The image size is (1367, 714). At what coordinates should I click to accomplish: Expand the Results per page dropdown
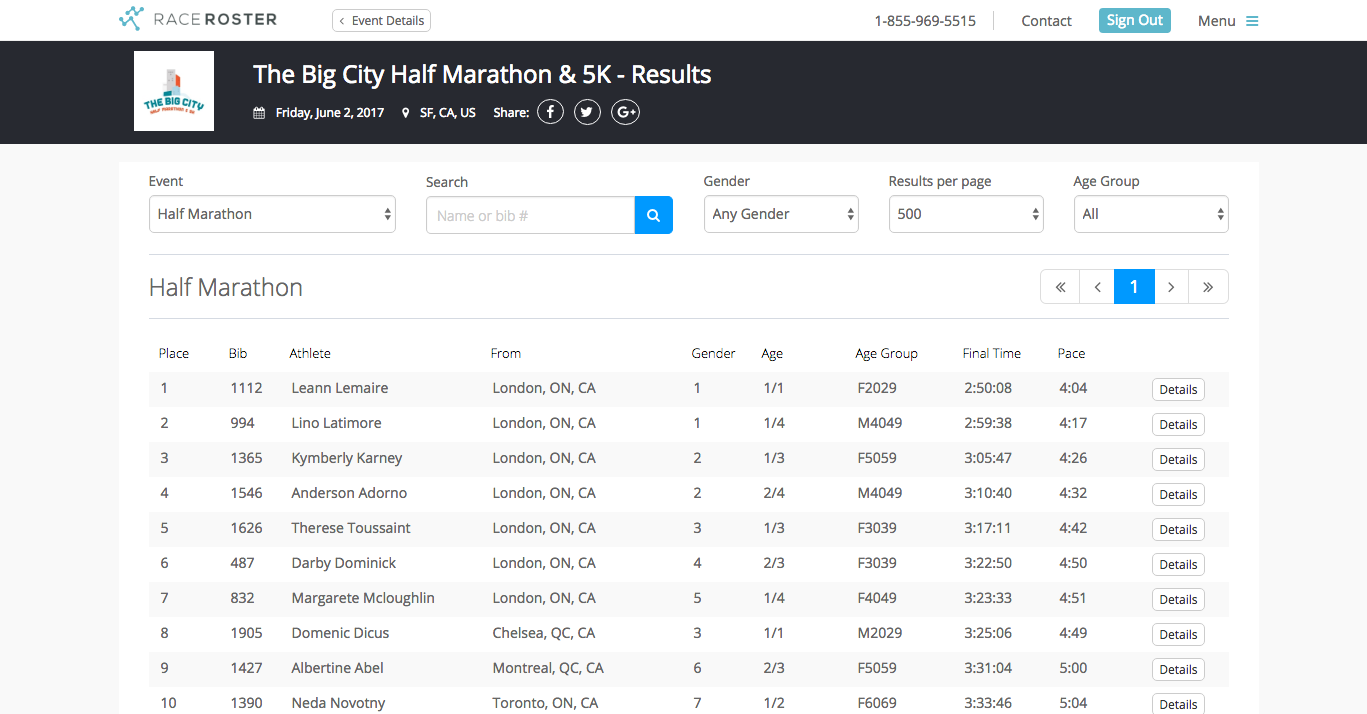965,214
